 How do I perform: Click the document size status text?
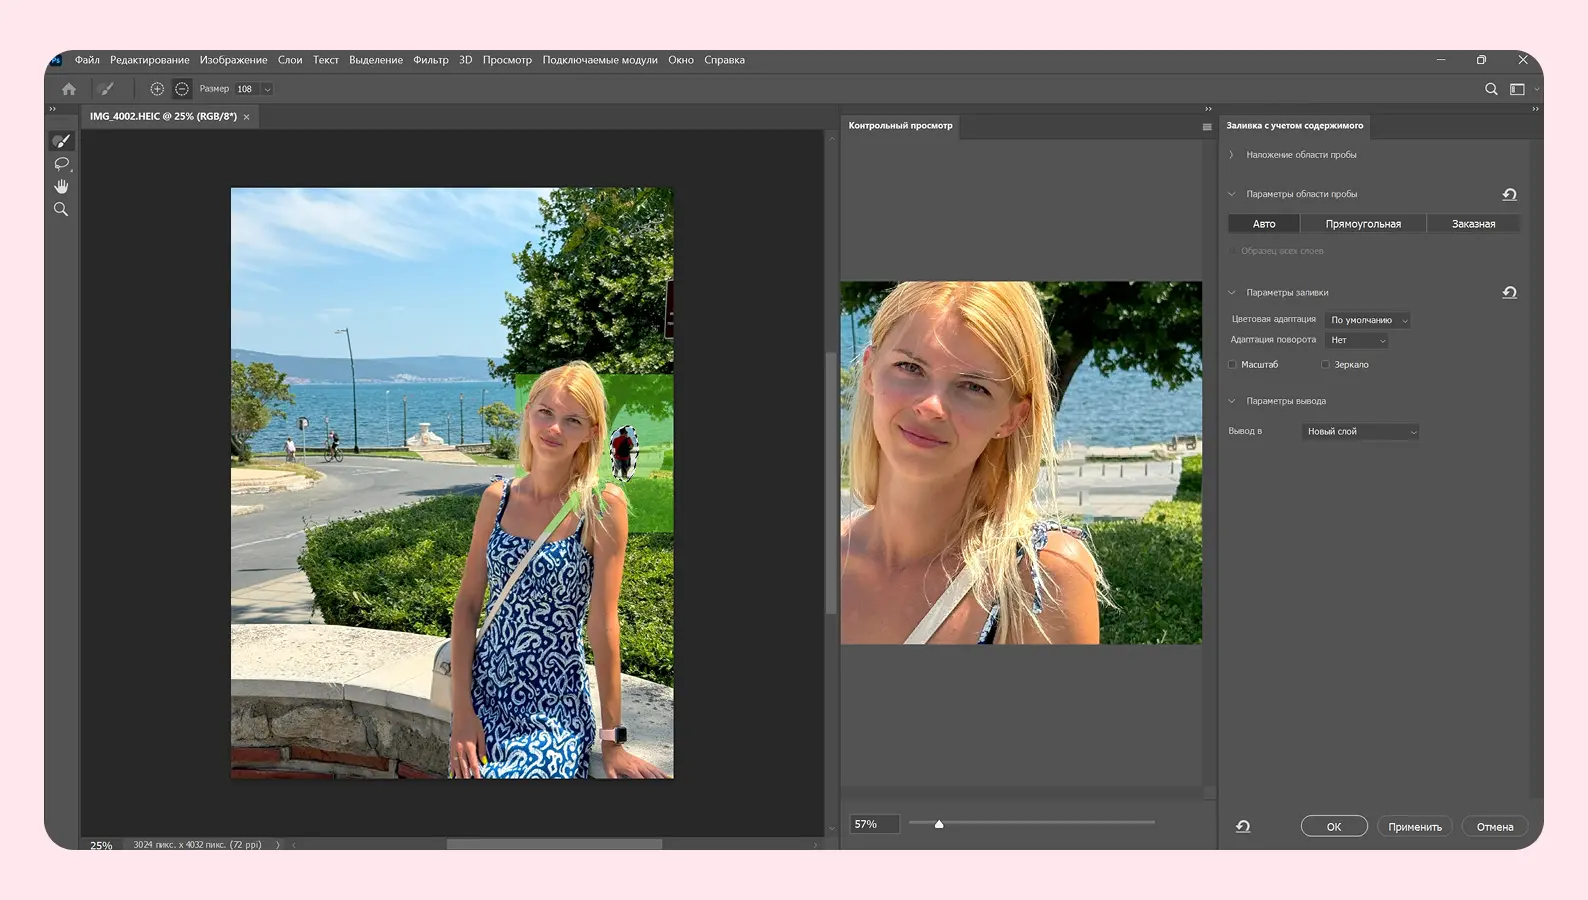pos(197,845)
